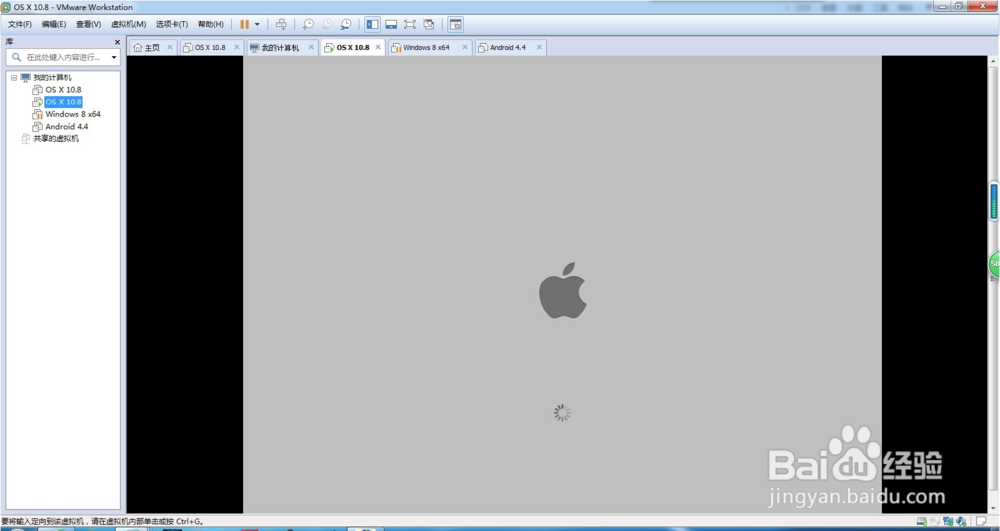Close the 我的计算机 tab
1000x531 pixels.
pyautogui.click(x=311, y=47)
